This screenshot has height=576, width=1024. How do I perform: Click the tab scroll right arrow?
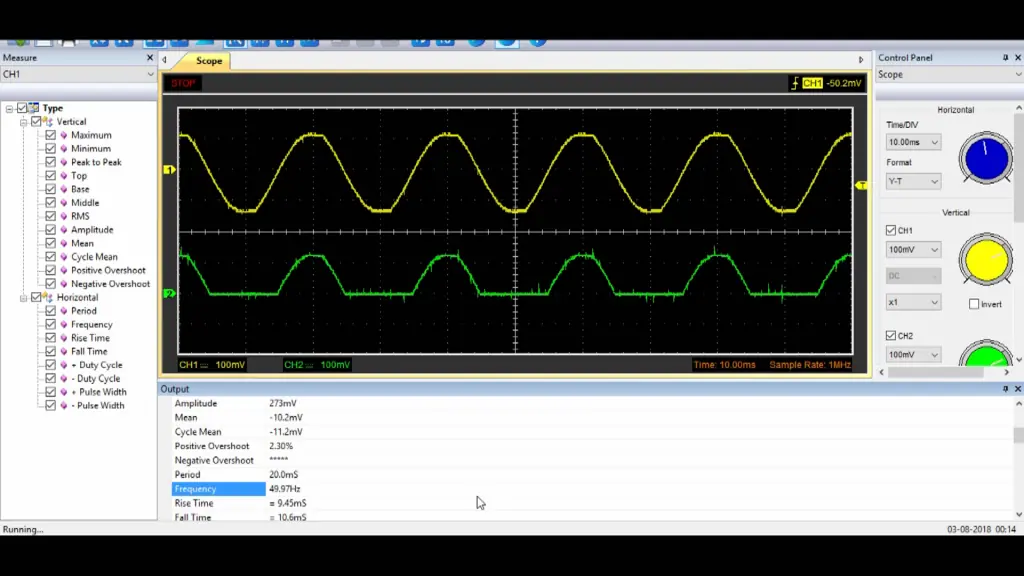pyautogui.click(x=861, y=60)
